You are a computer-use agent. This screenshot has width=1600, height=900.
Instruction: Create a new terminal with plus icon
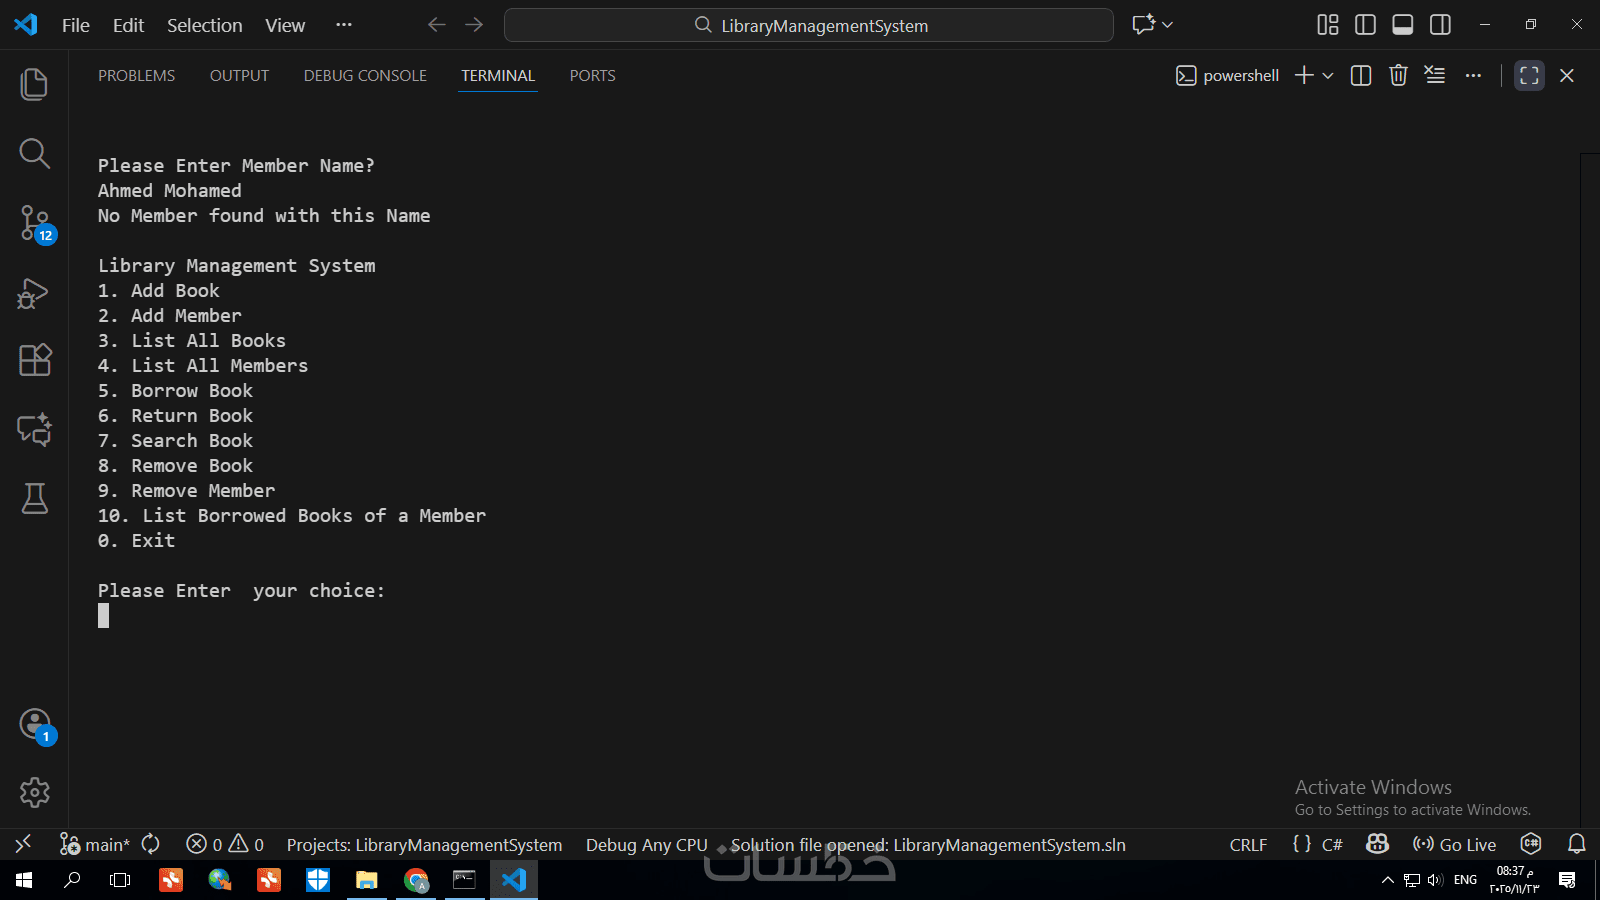coord(1304,75)
